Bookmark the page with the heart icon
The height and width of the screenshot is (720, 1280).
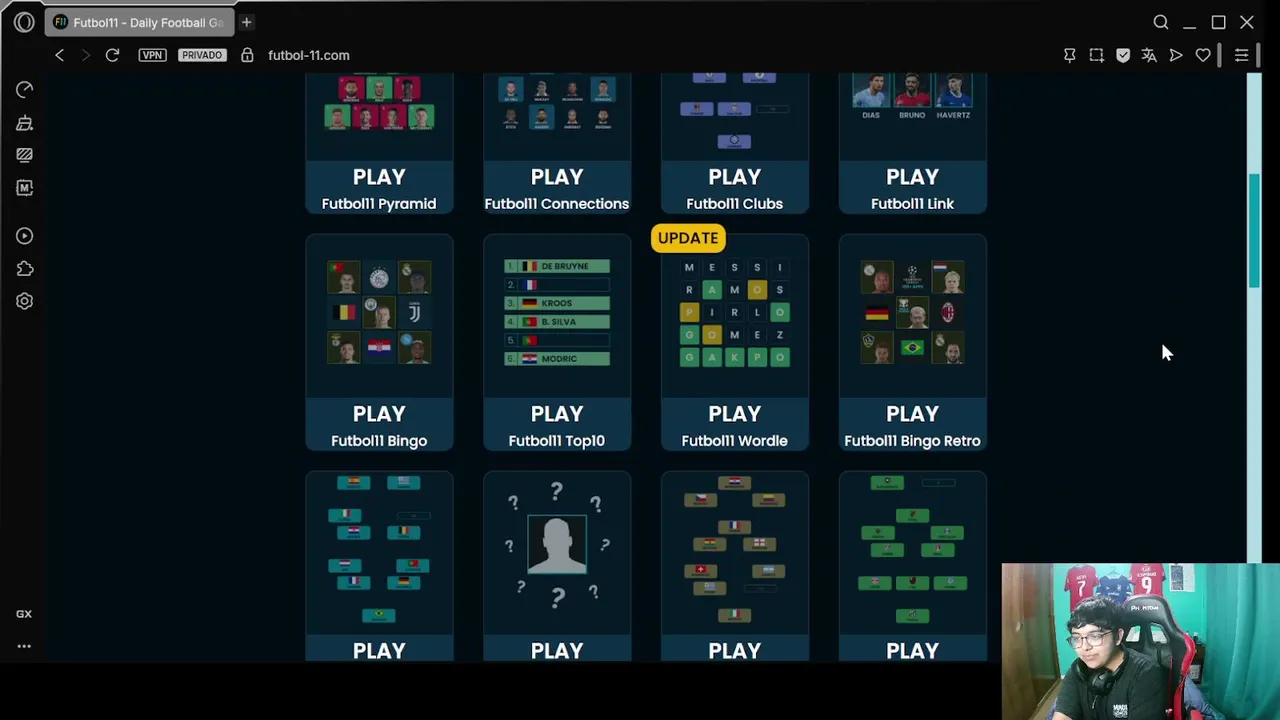[1203, 55]
